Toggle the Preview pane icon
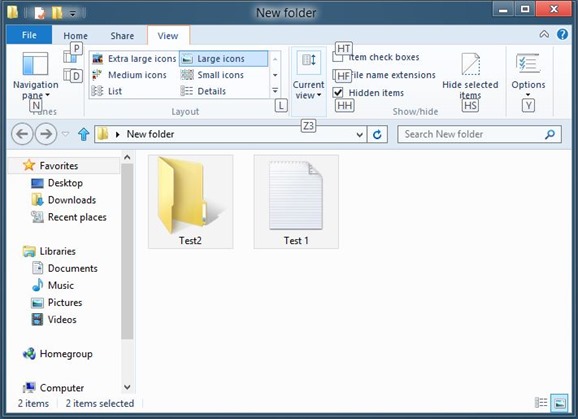The height and width of the screenshot is (419, 578). click(x=70, y=57)
